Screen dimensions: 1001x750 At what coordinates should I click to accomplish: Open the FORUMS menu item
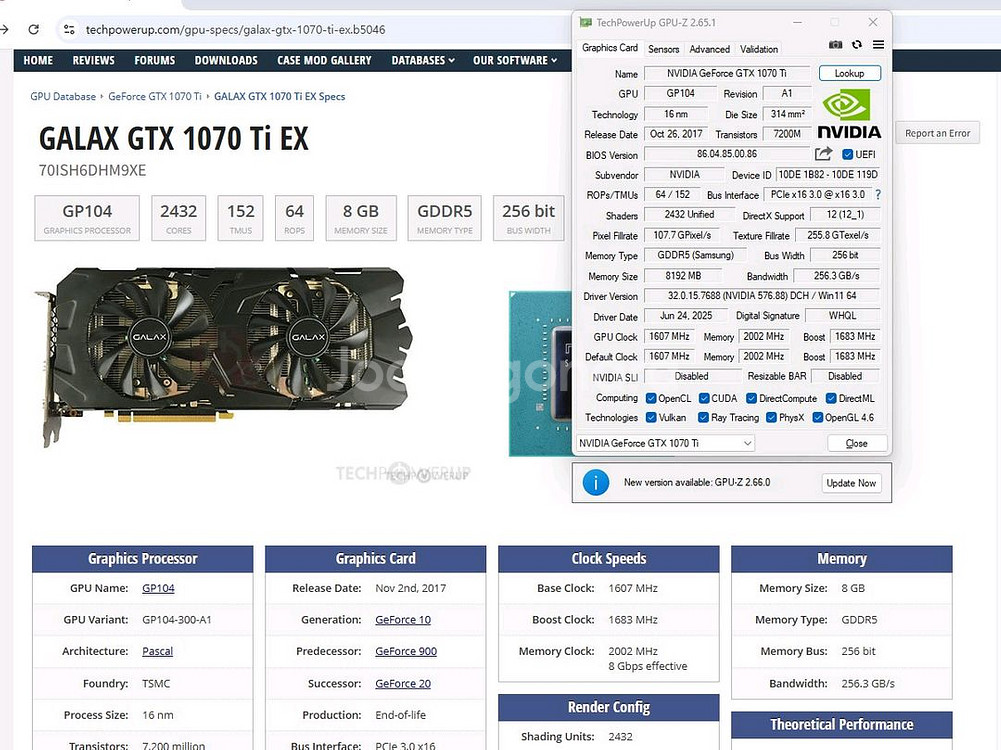(x=154, y=60)
